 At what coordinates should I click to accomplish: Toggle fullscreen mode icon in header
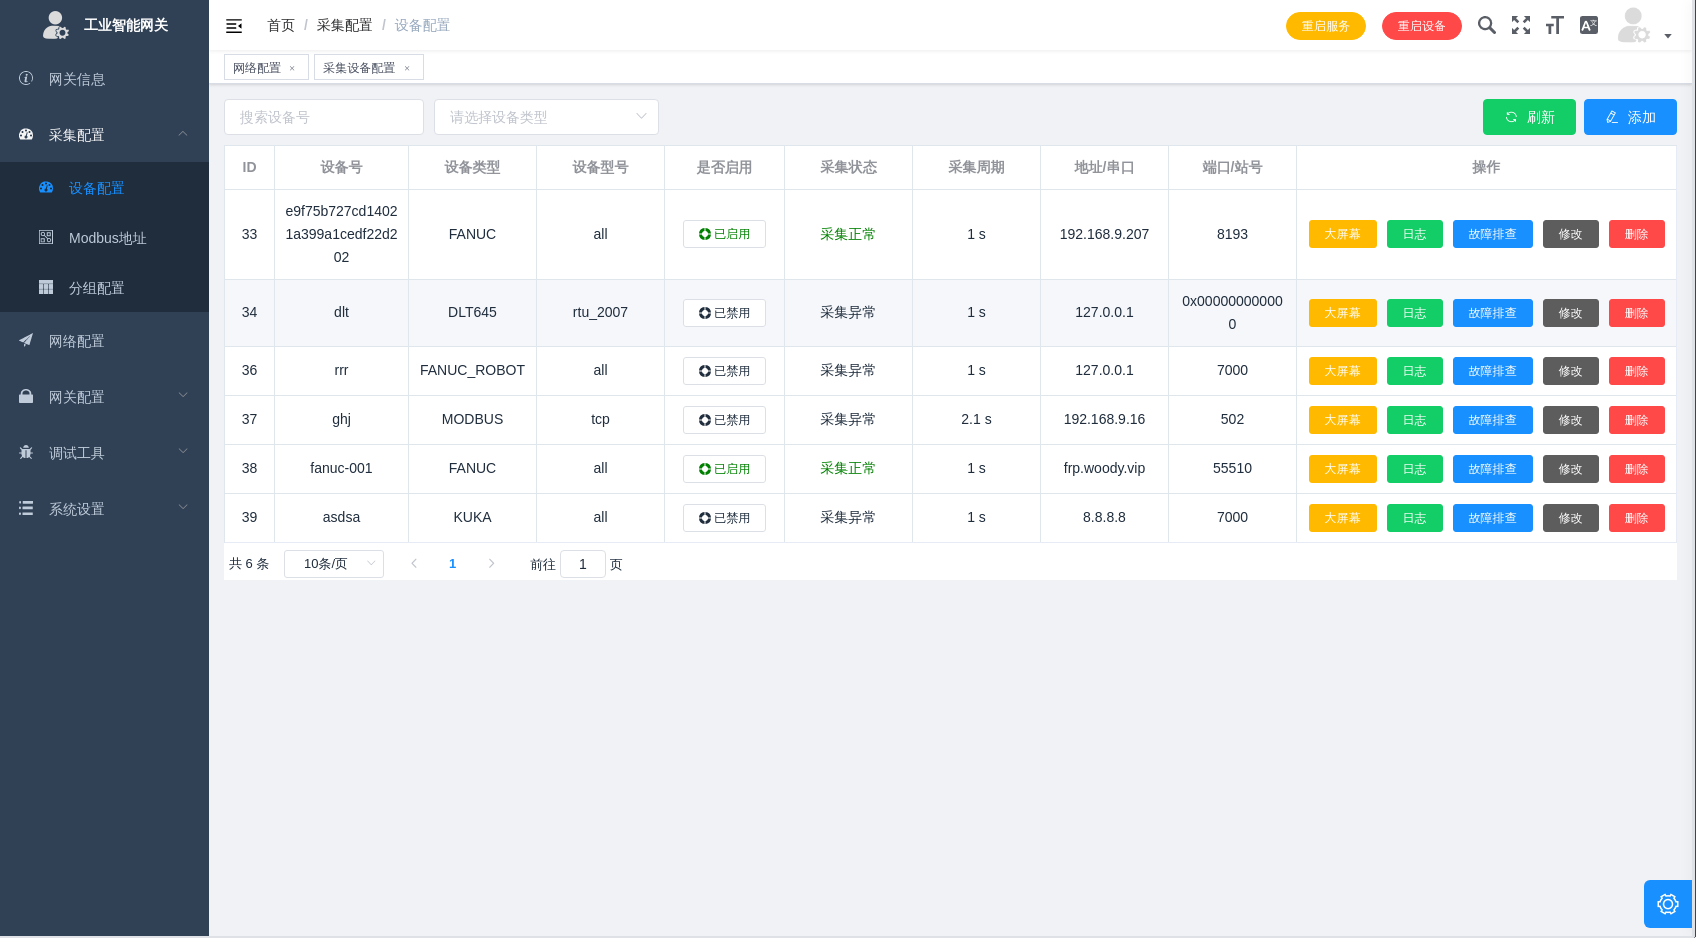click(x=1521, y=25)
